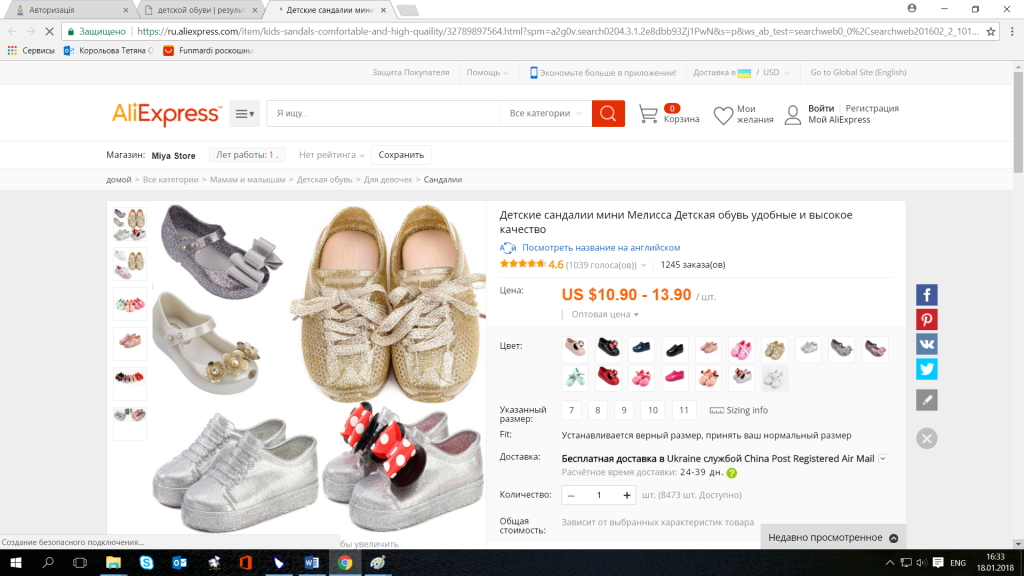Open the Сервисы apps bookmark
1024x576 pixels.
pos(31,50)
